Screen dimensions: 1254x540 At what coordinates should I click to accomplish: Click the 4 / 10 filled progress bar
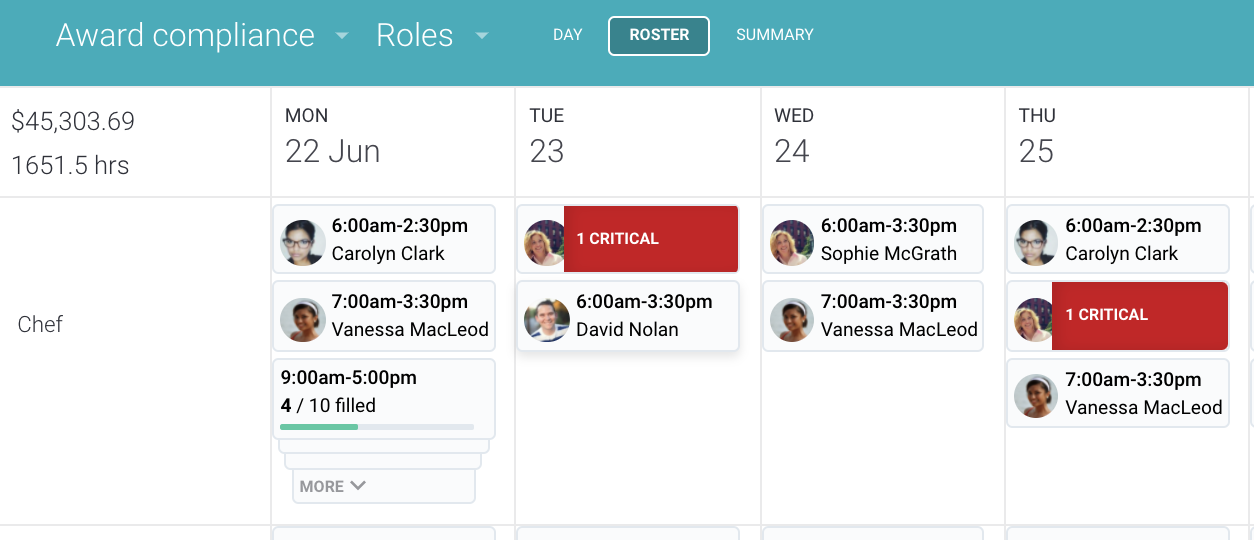(x=377, y=427)
